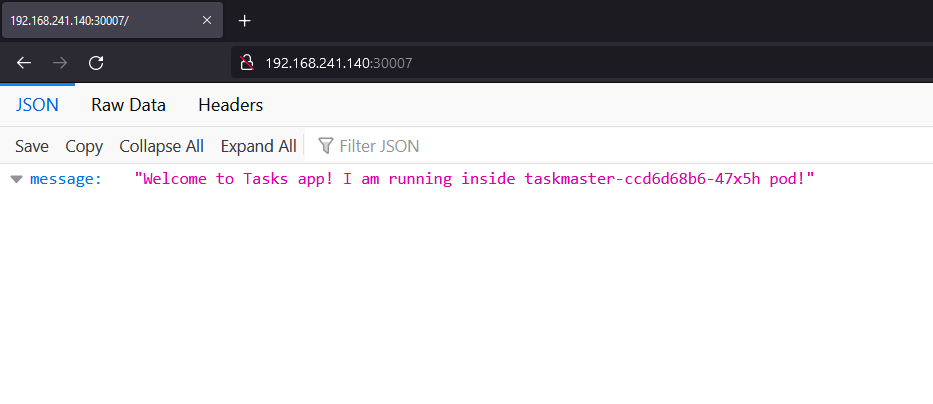The height and width of the screenshot is (404, 933).
Task: Collapse the message row triangle
Action: pos(17,179)
